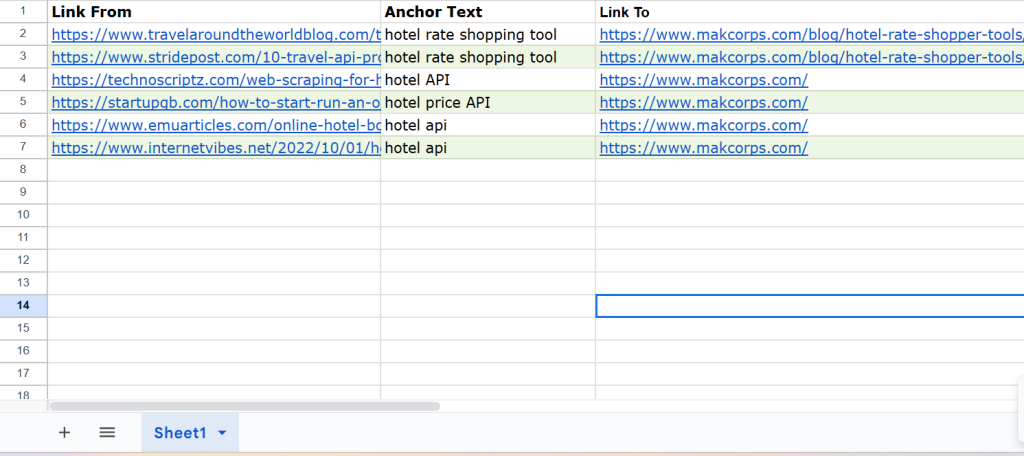Select the 'Anchor Text' header cell
The width and height of the screenshot is (1024, 456).
pyautogui.click(x=488, y=12)
